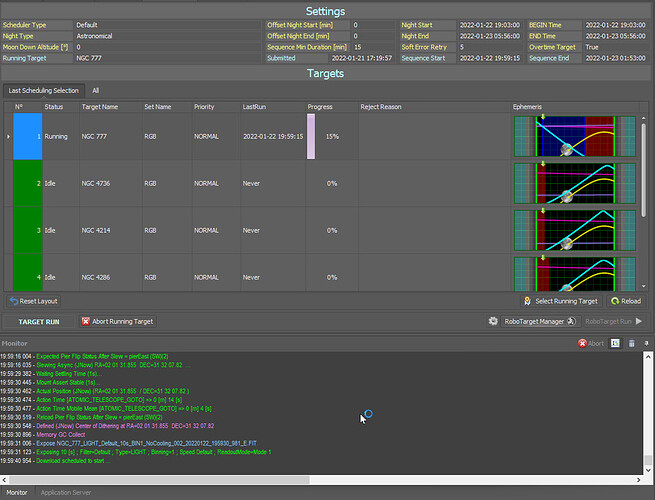Switch to the All targets tab
The image size is (655, 500).
tap(96, 91)
